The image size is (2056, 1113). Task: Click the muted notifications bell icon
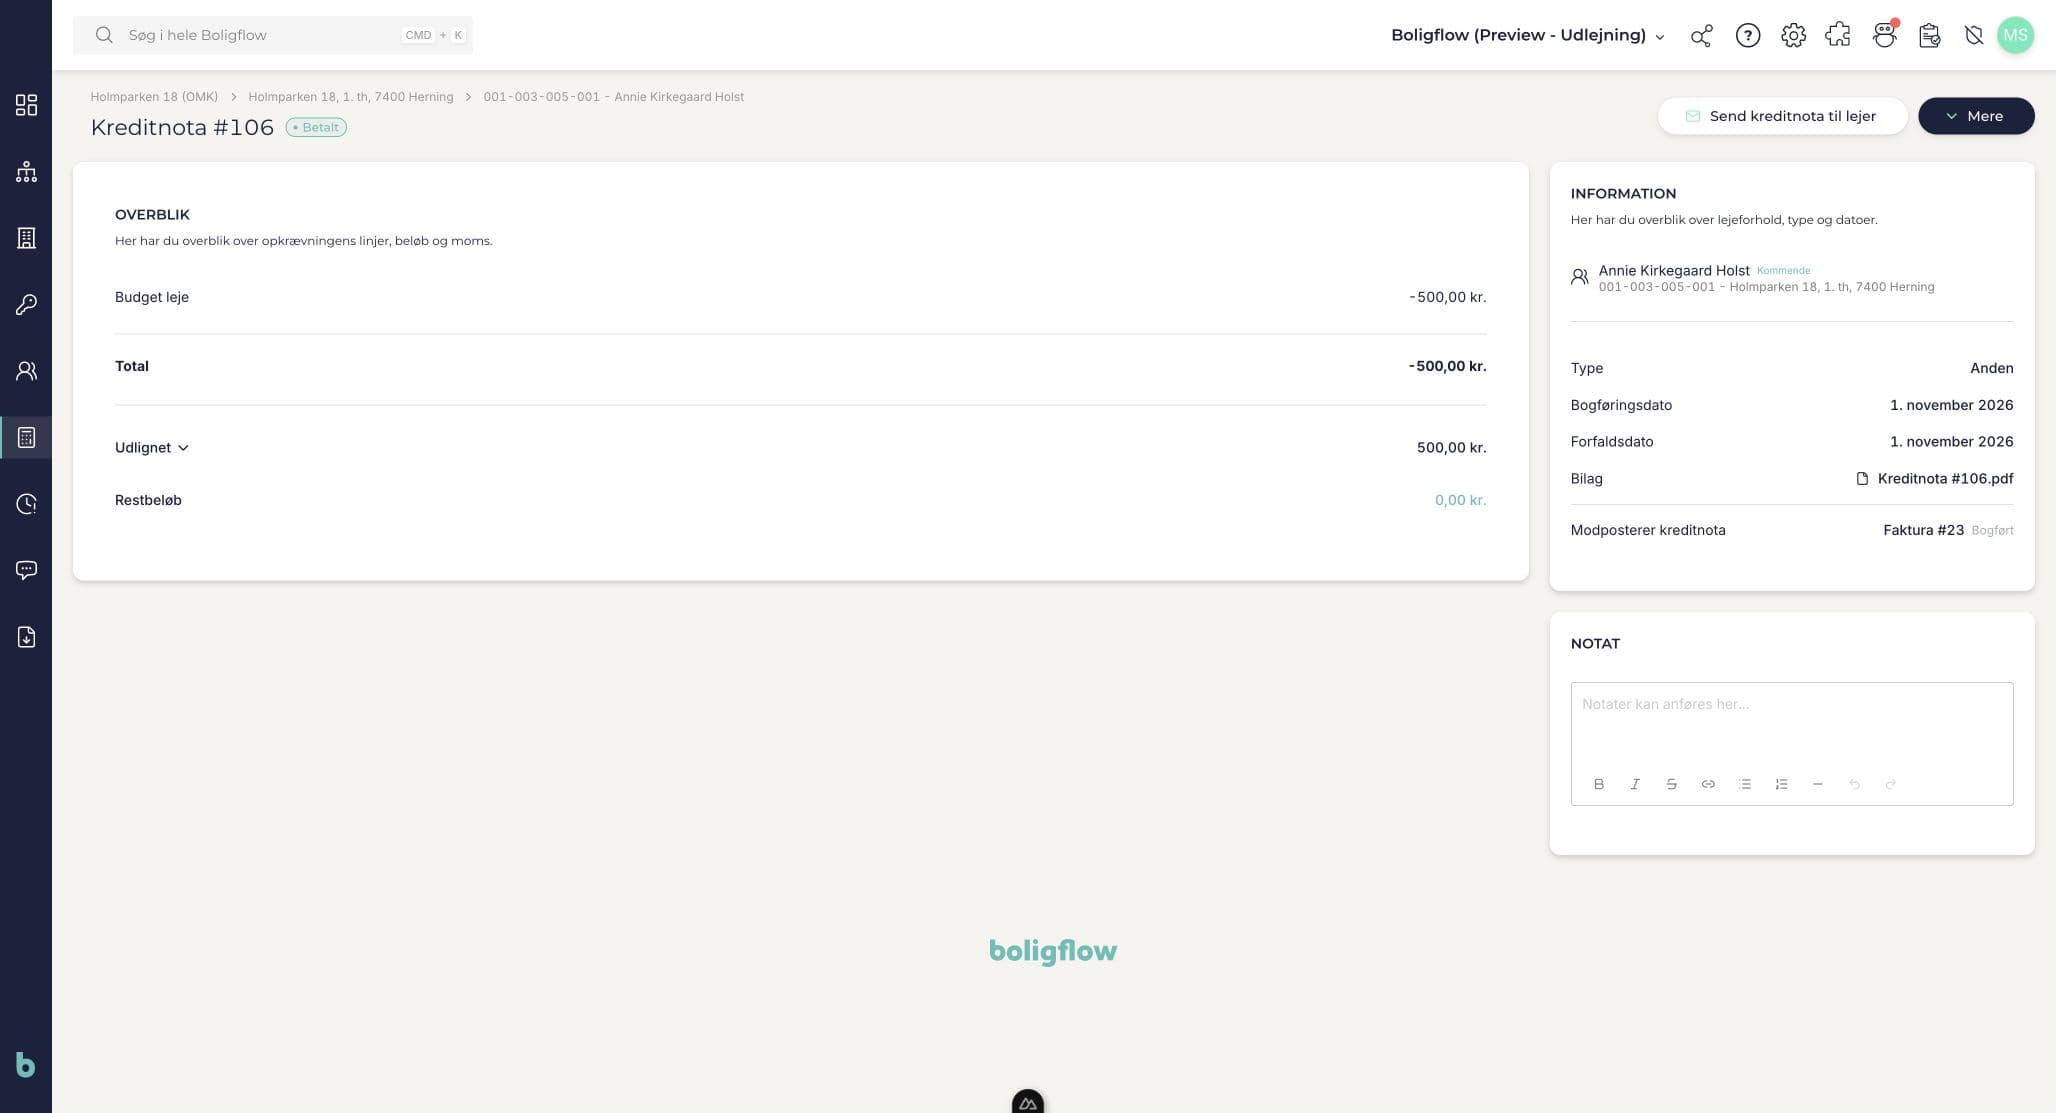(1973, 36)
